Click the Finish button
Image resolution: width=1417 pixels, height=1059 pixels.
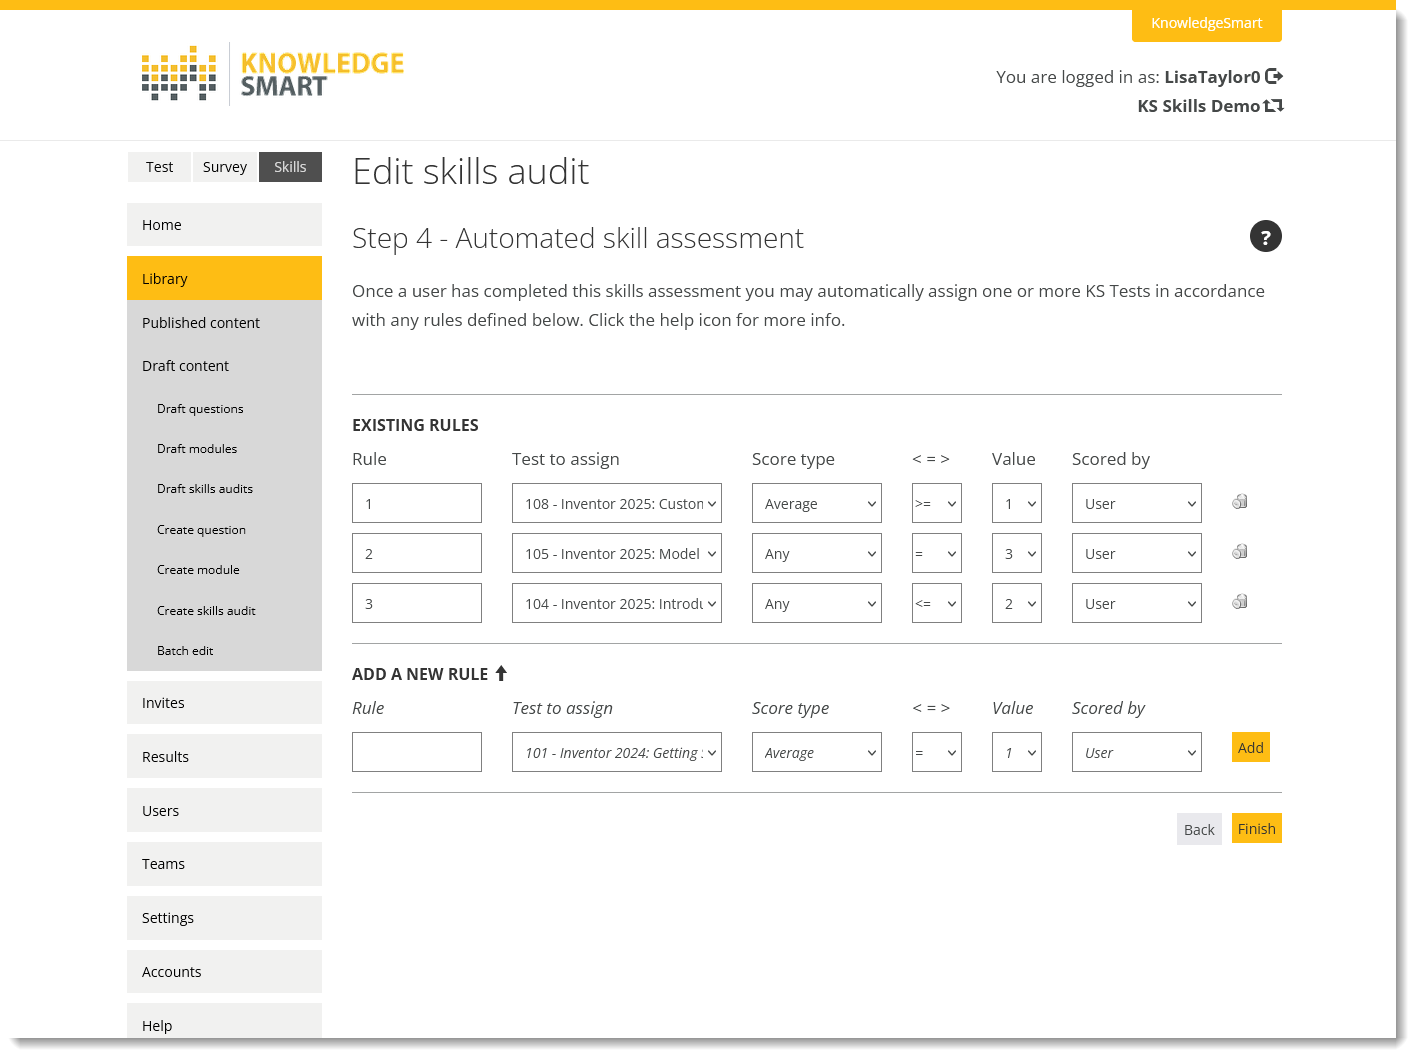tap(1256, 828)
